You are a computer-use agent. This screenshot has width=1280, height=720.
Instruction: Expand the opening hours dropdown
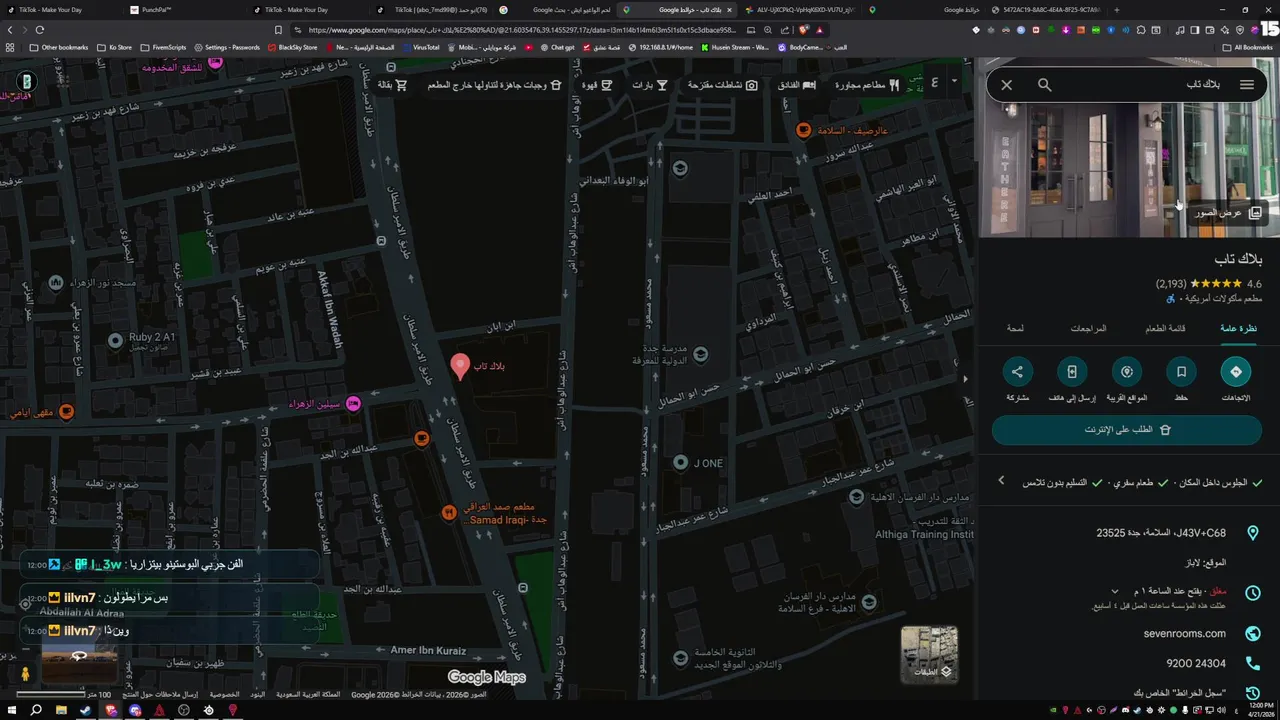click(1115, 591)
